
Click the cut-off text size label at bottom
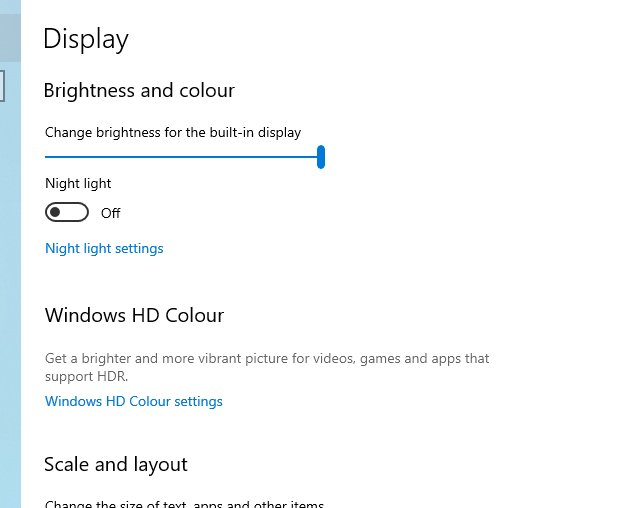185,503
